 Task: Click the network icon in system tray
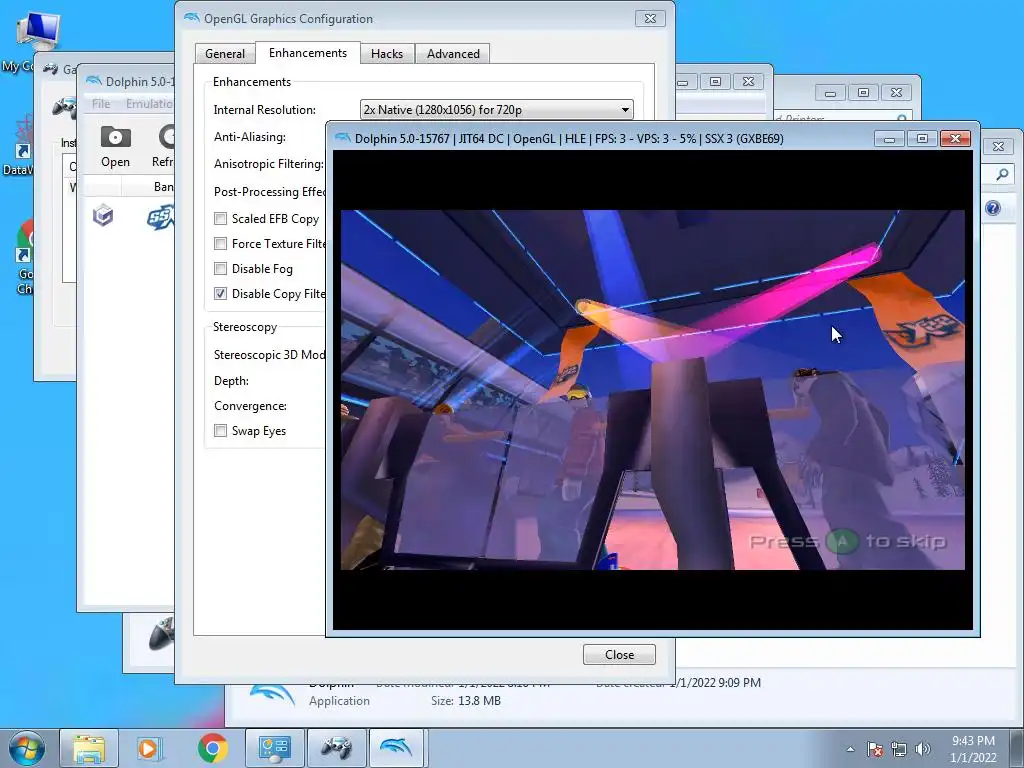point(899,749)
